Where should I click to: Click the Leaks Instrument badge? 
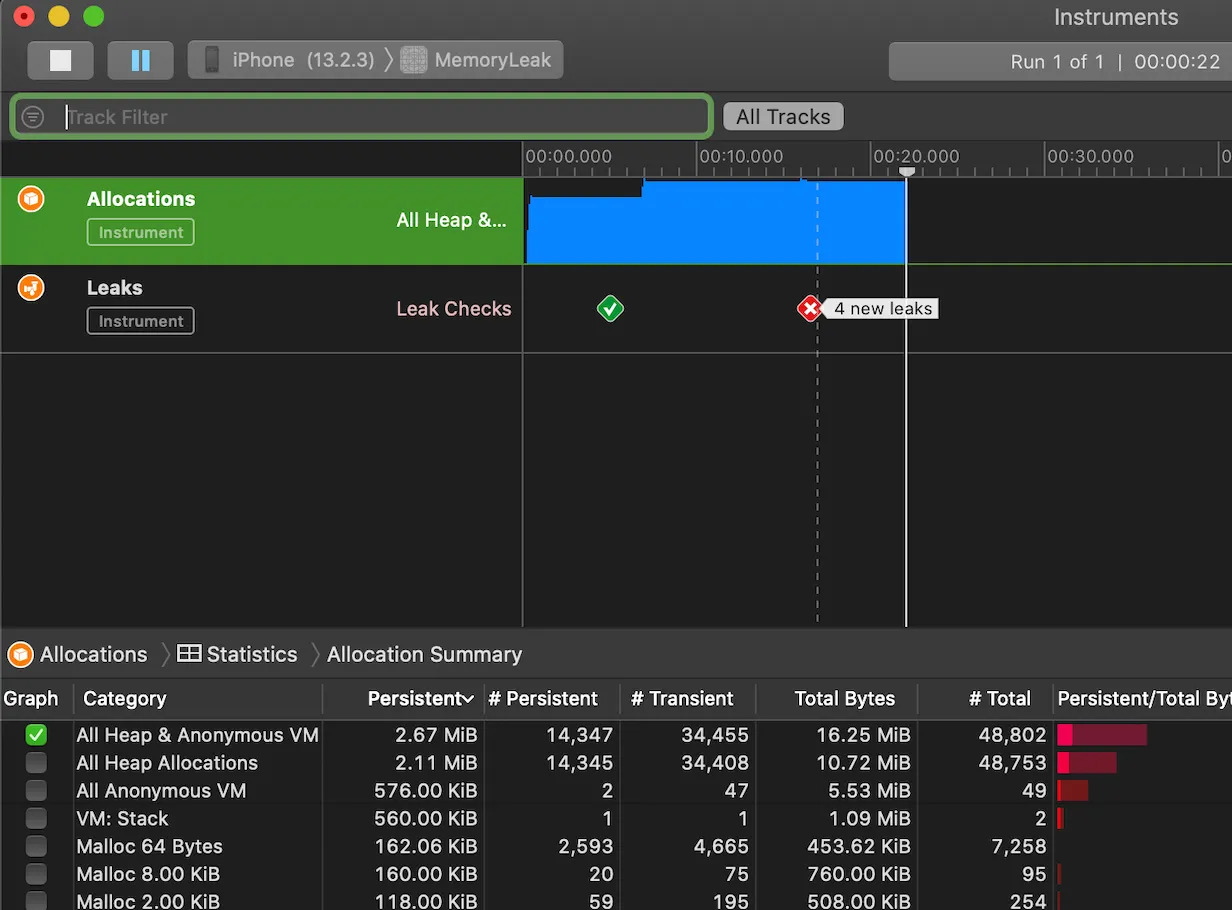tap(141, 321)
